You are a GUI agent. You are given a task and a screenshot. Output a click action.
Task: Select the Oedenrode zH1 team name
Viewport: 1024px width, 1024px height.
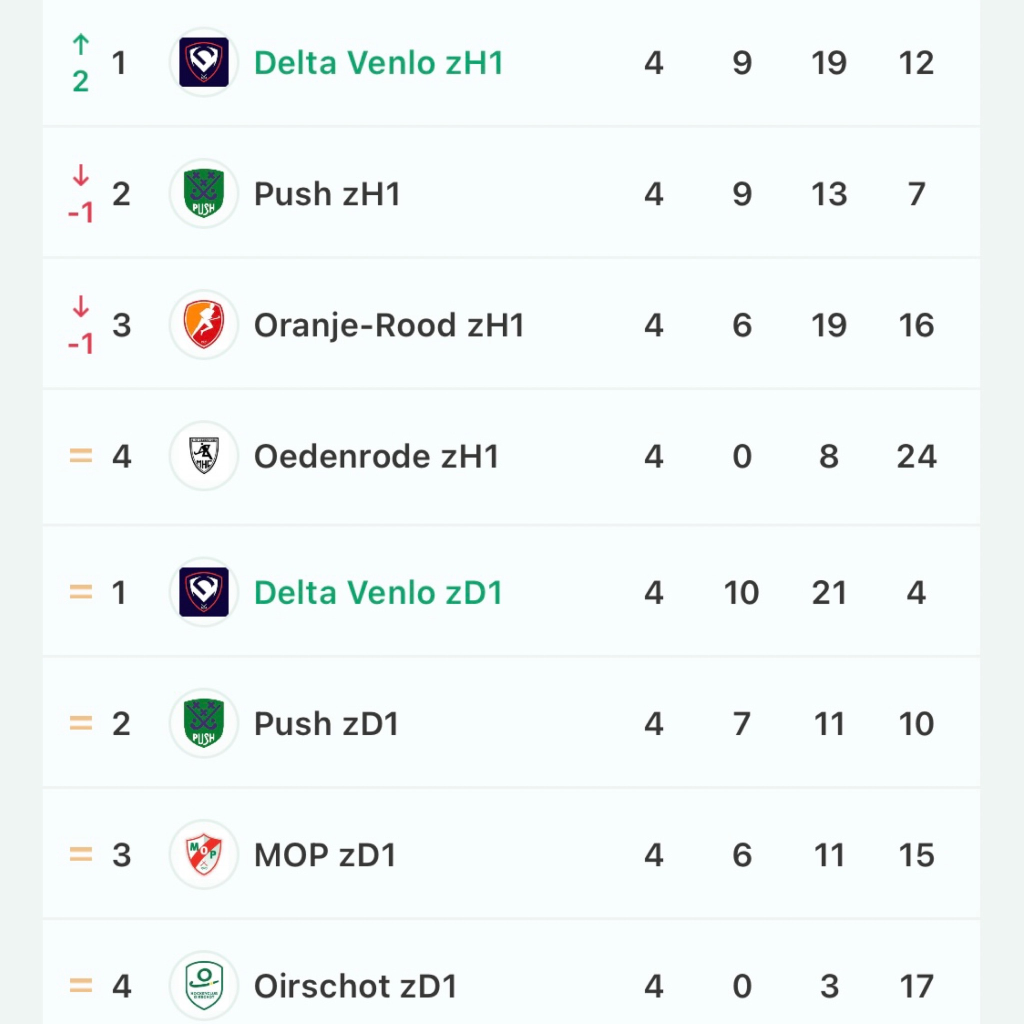(x=376, y=456)
